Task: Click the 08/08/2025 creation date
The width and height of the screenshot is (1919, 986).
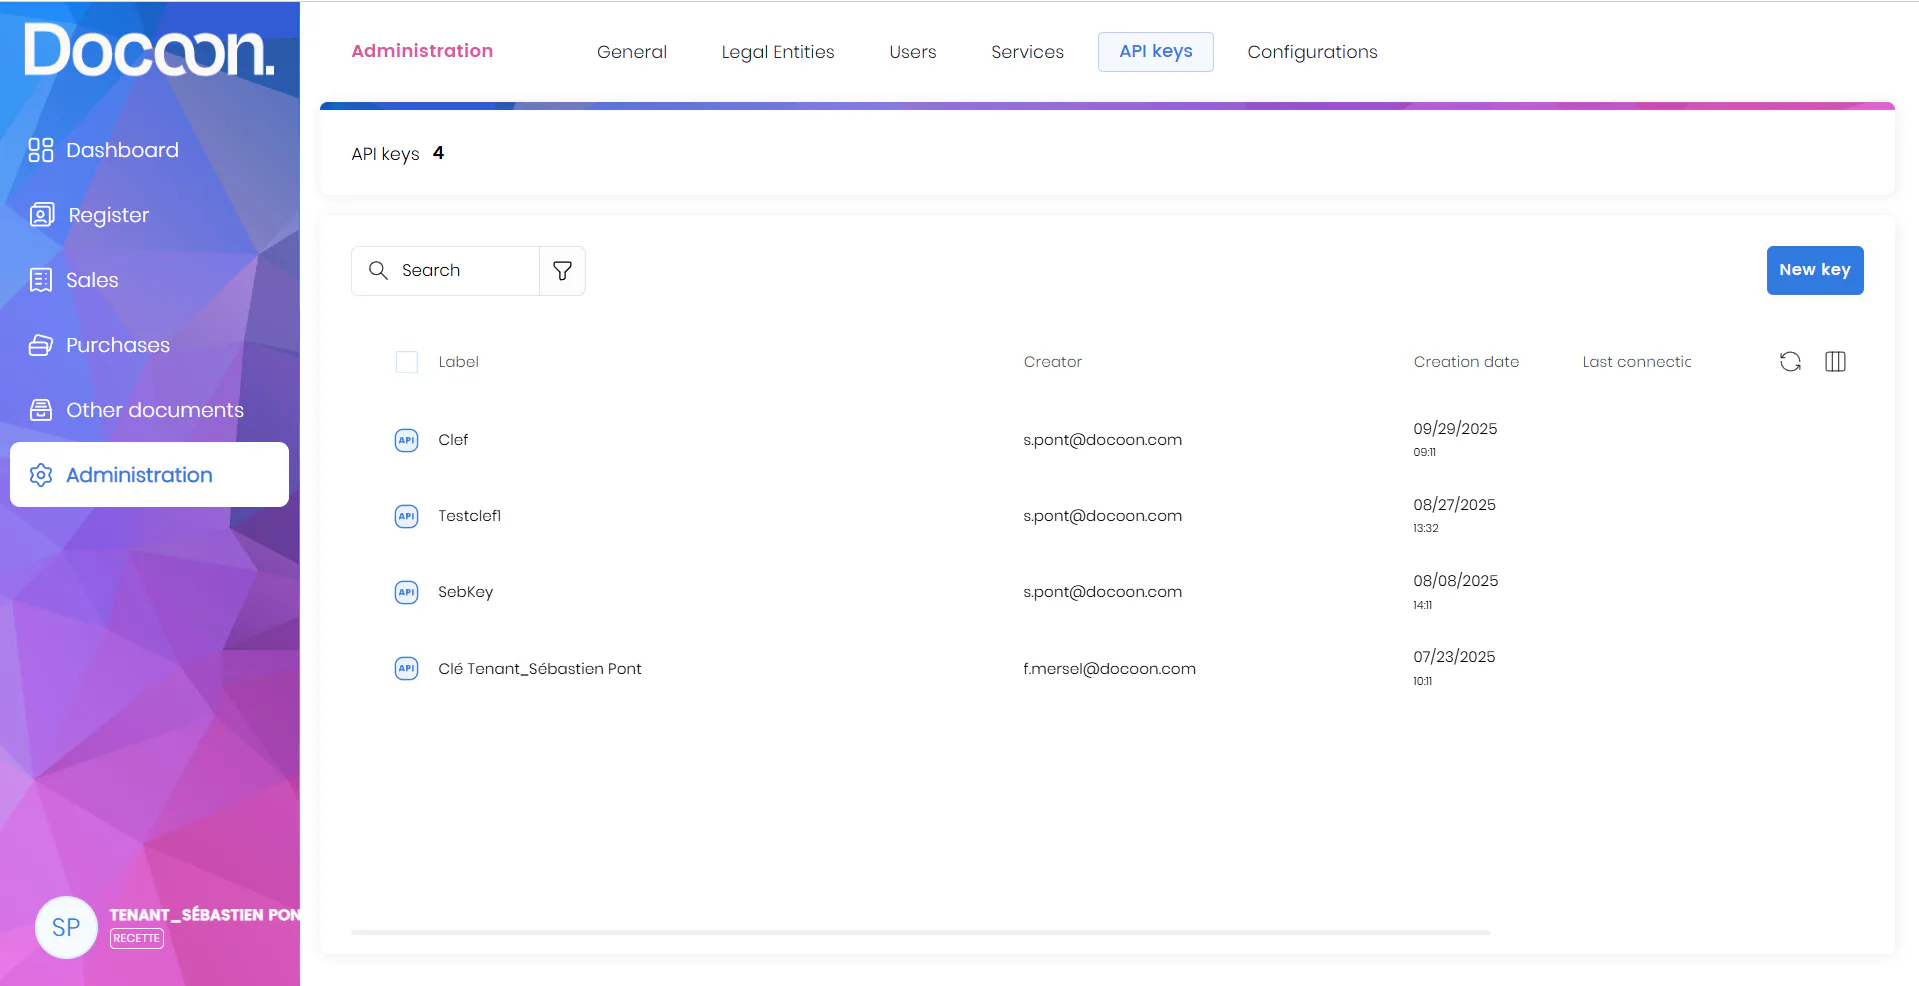Action: coord(1455,581)
